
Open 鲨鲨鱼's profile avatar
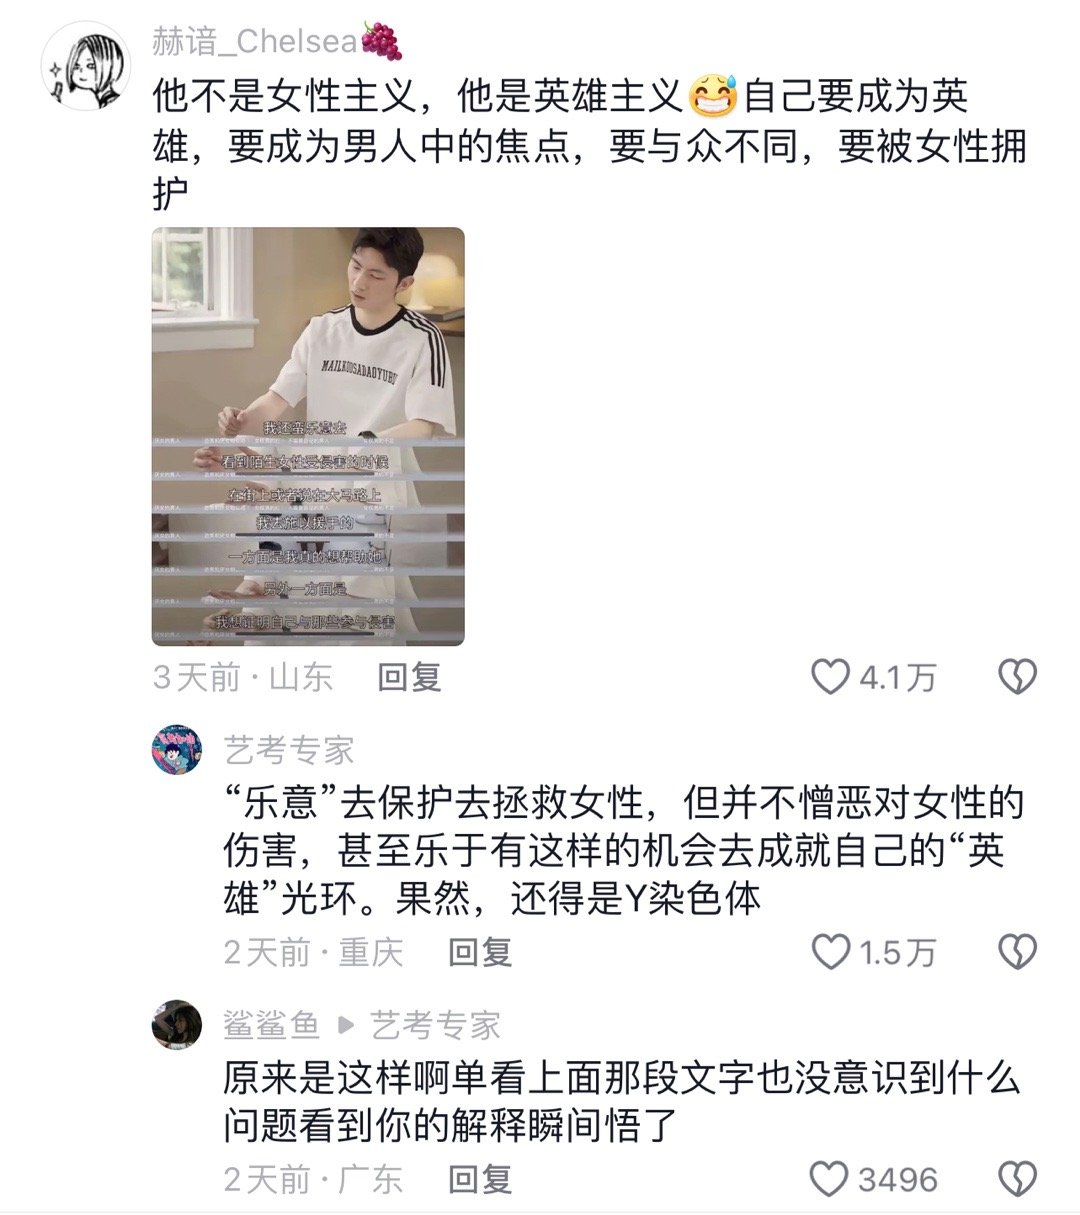[177, 1024]
